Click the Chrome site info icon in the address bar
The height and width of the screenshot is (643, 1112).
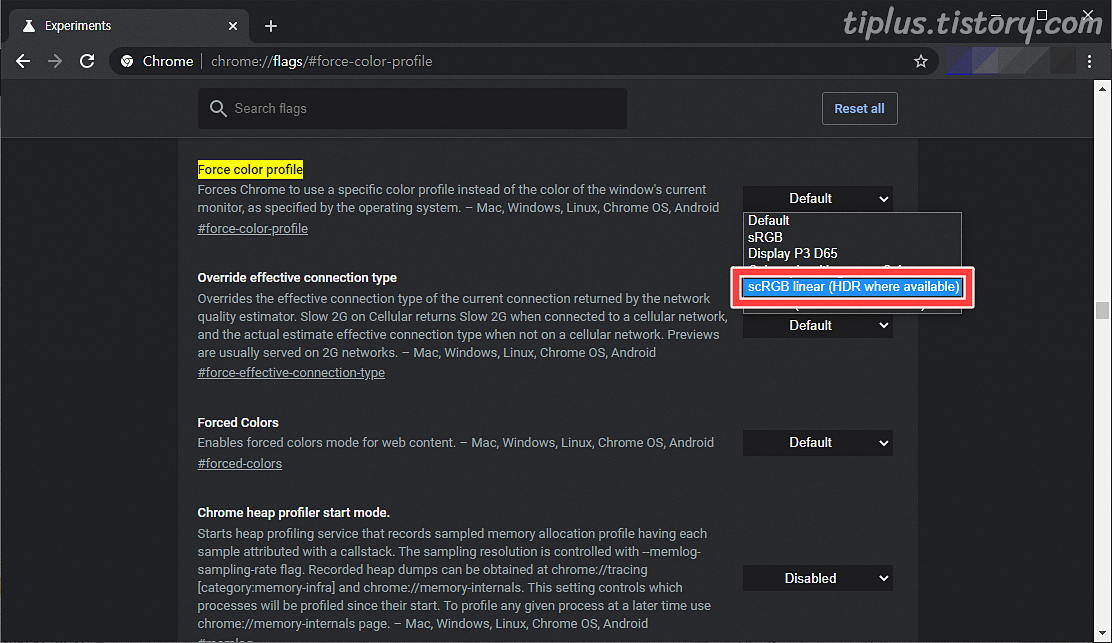coord(127,61)
